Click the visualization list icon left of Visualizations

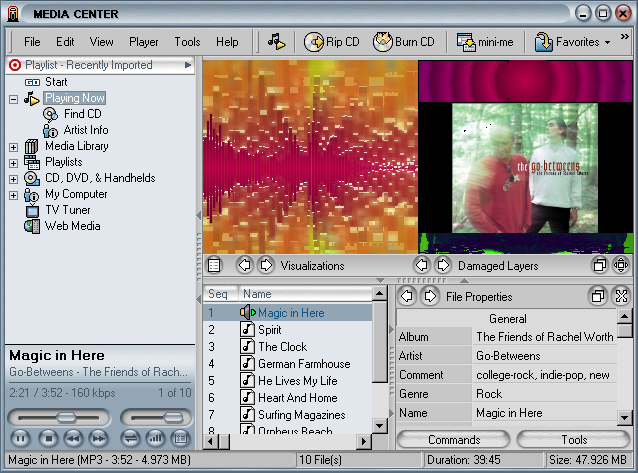[214, 265]
